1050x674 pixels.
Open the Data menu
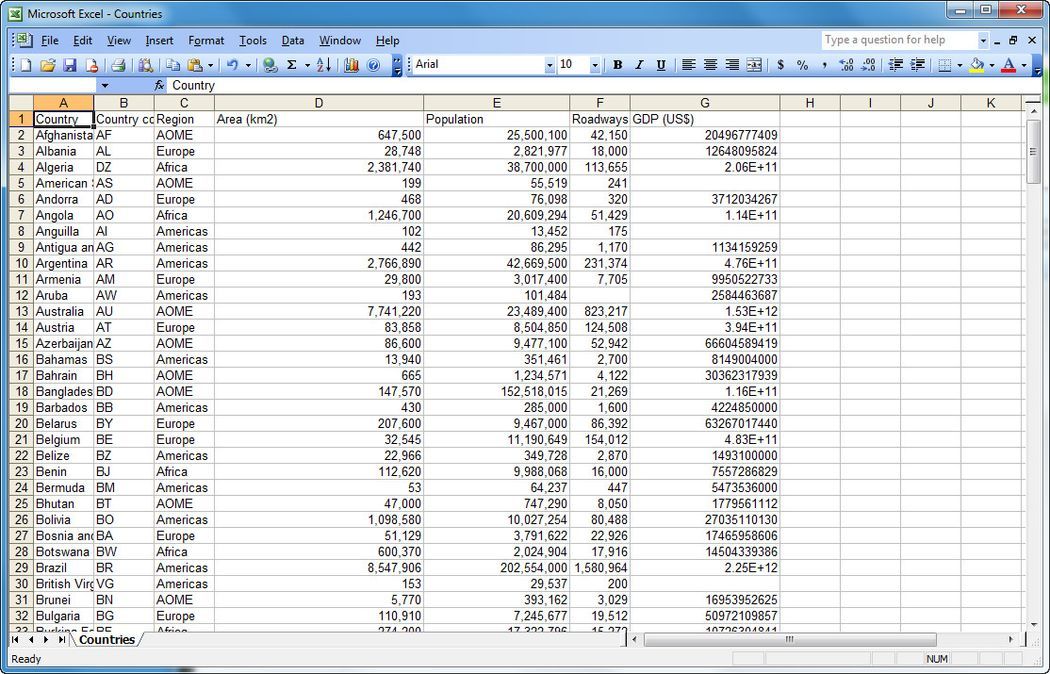(292, 41)
